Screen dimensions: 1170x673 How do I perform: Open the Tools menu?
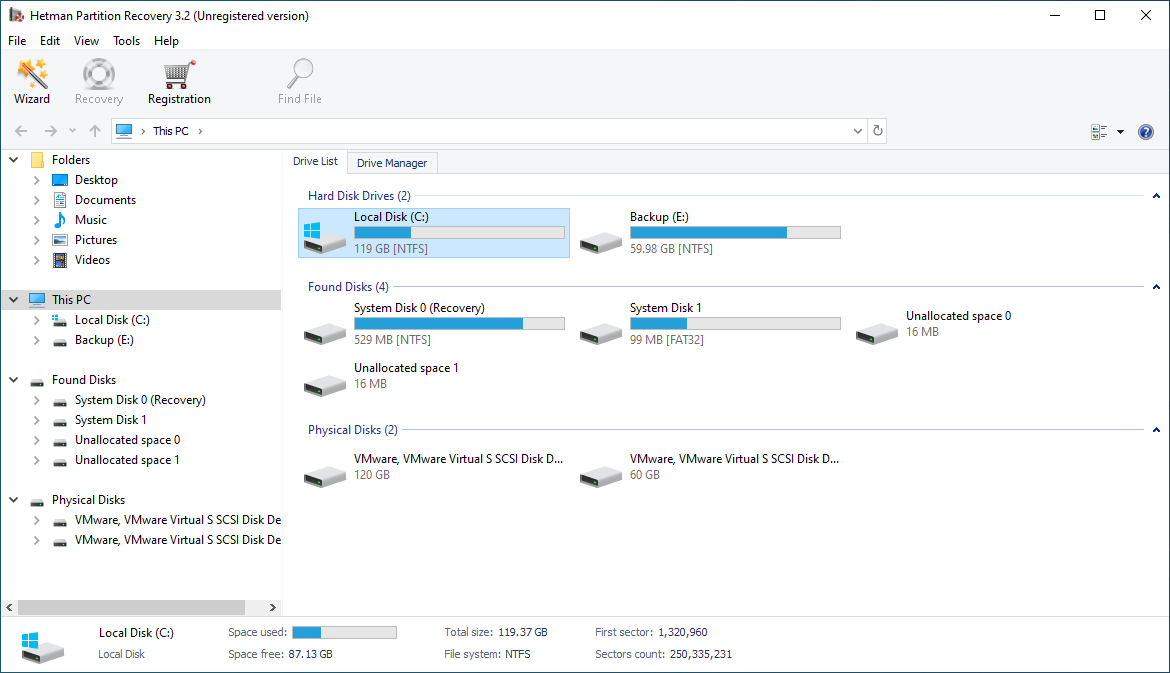(x=126, y=41)
